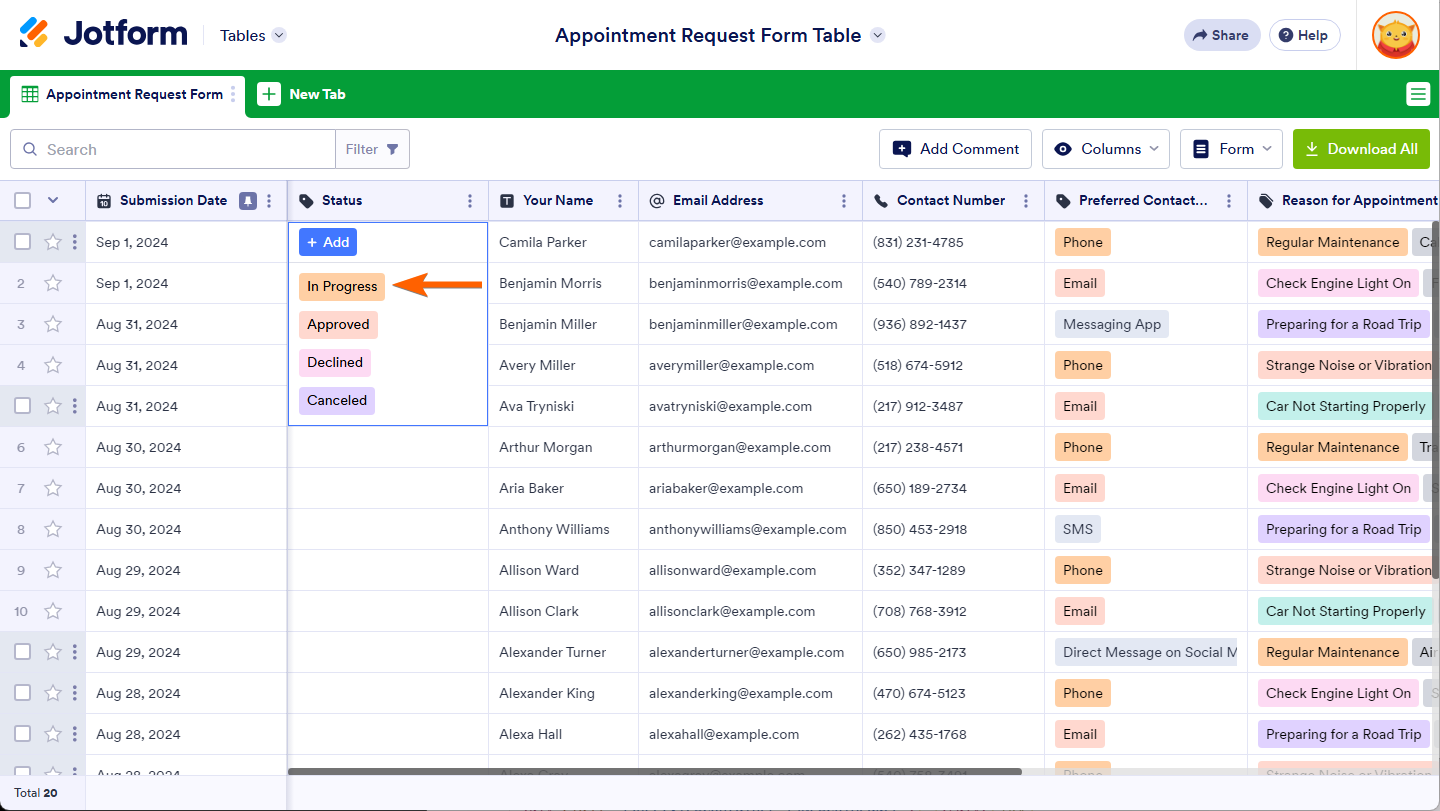The height and width of the screenshot is (811, 1440).
Task: Open the Form dropdown menu
Action: click(1231, 149)
